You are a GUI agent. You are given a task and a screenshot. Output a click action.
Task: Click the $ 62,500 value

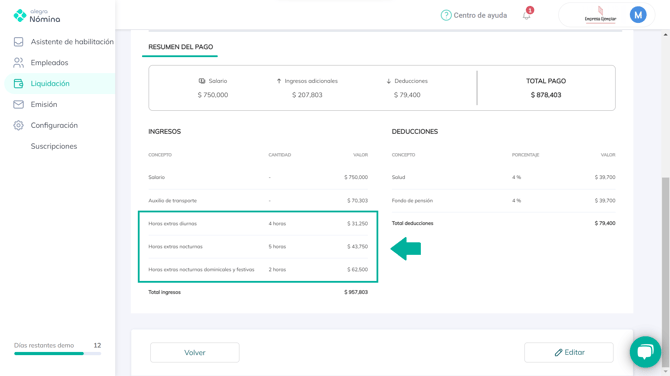pos(357,270)
